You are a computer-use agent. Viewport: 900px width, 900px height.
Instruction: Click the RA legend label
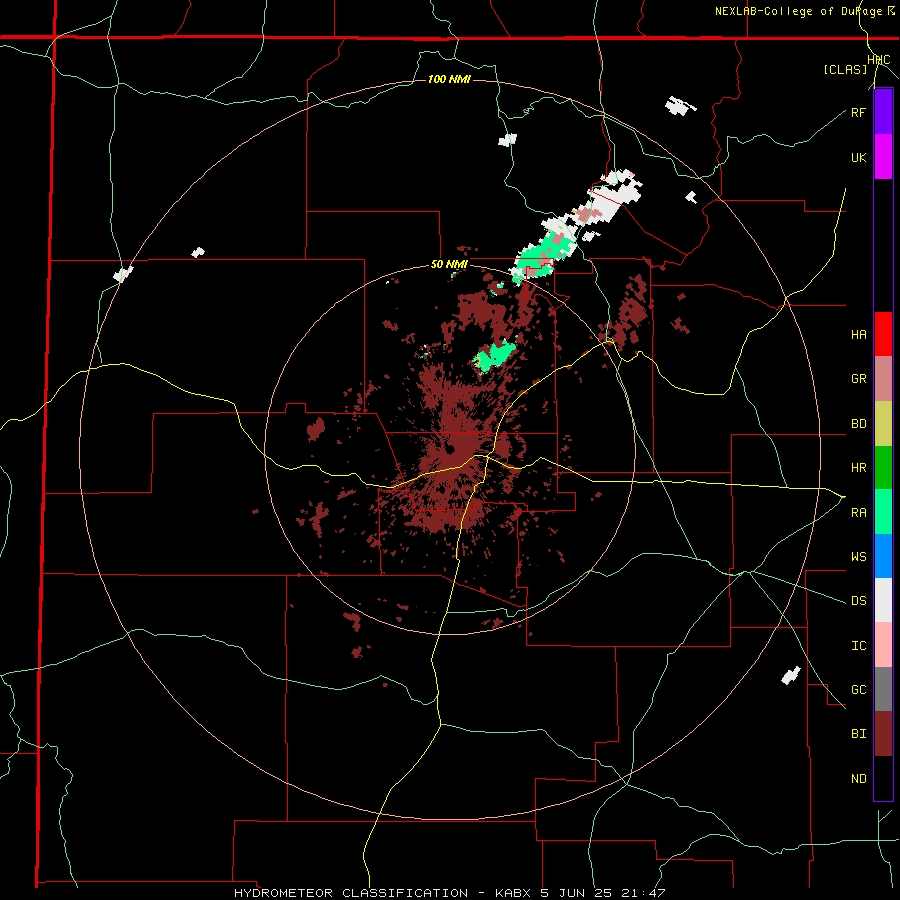click(x=859, y=513)
